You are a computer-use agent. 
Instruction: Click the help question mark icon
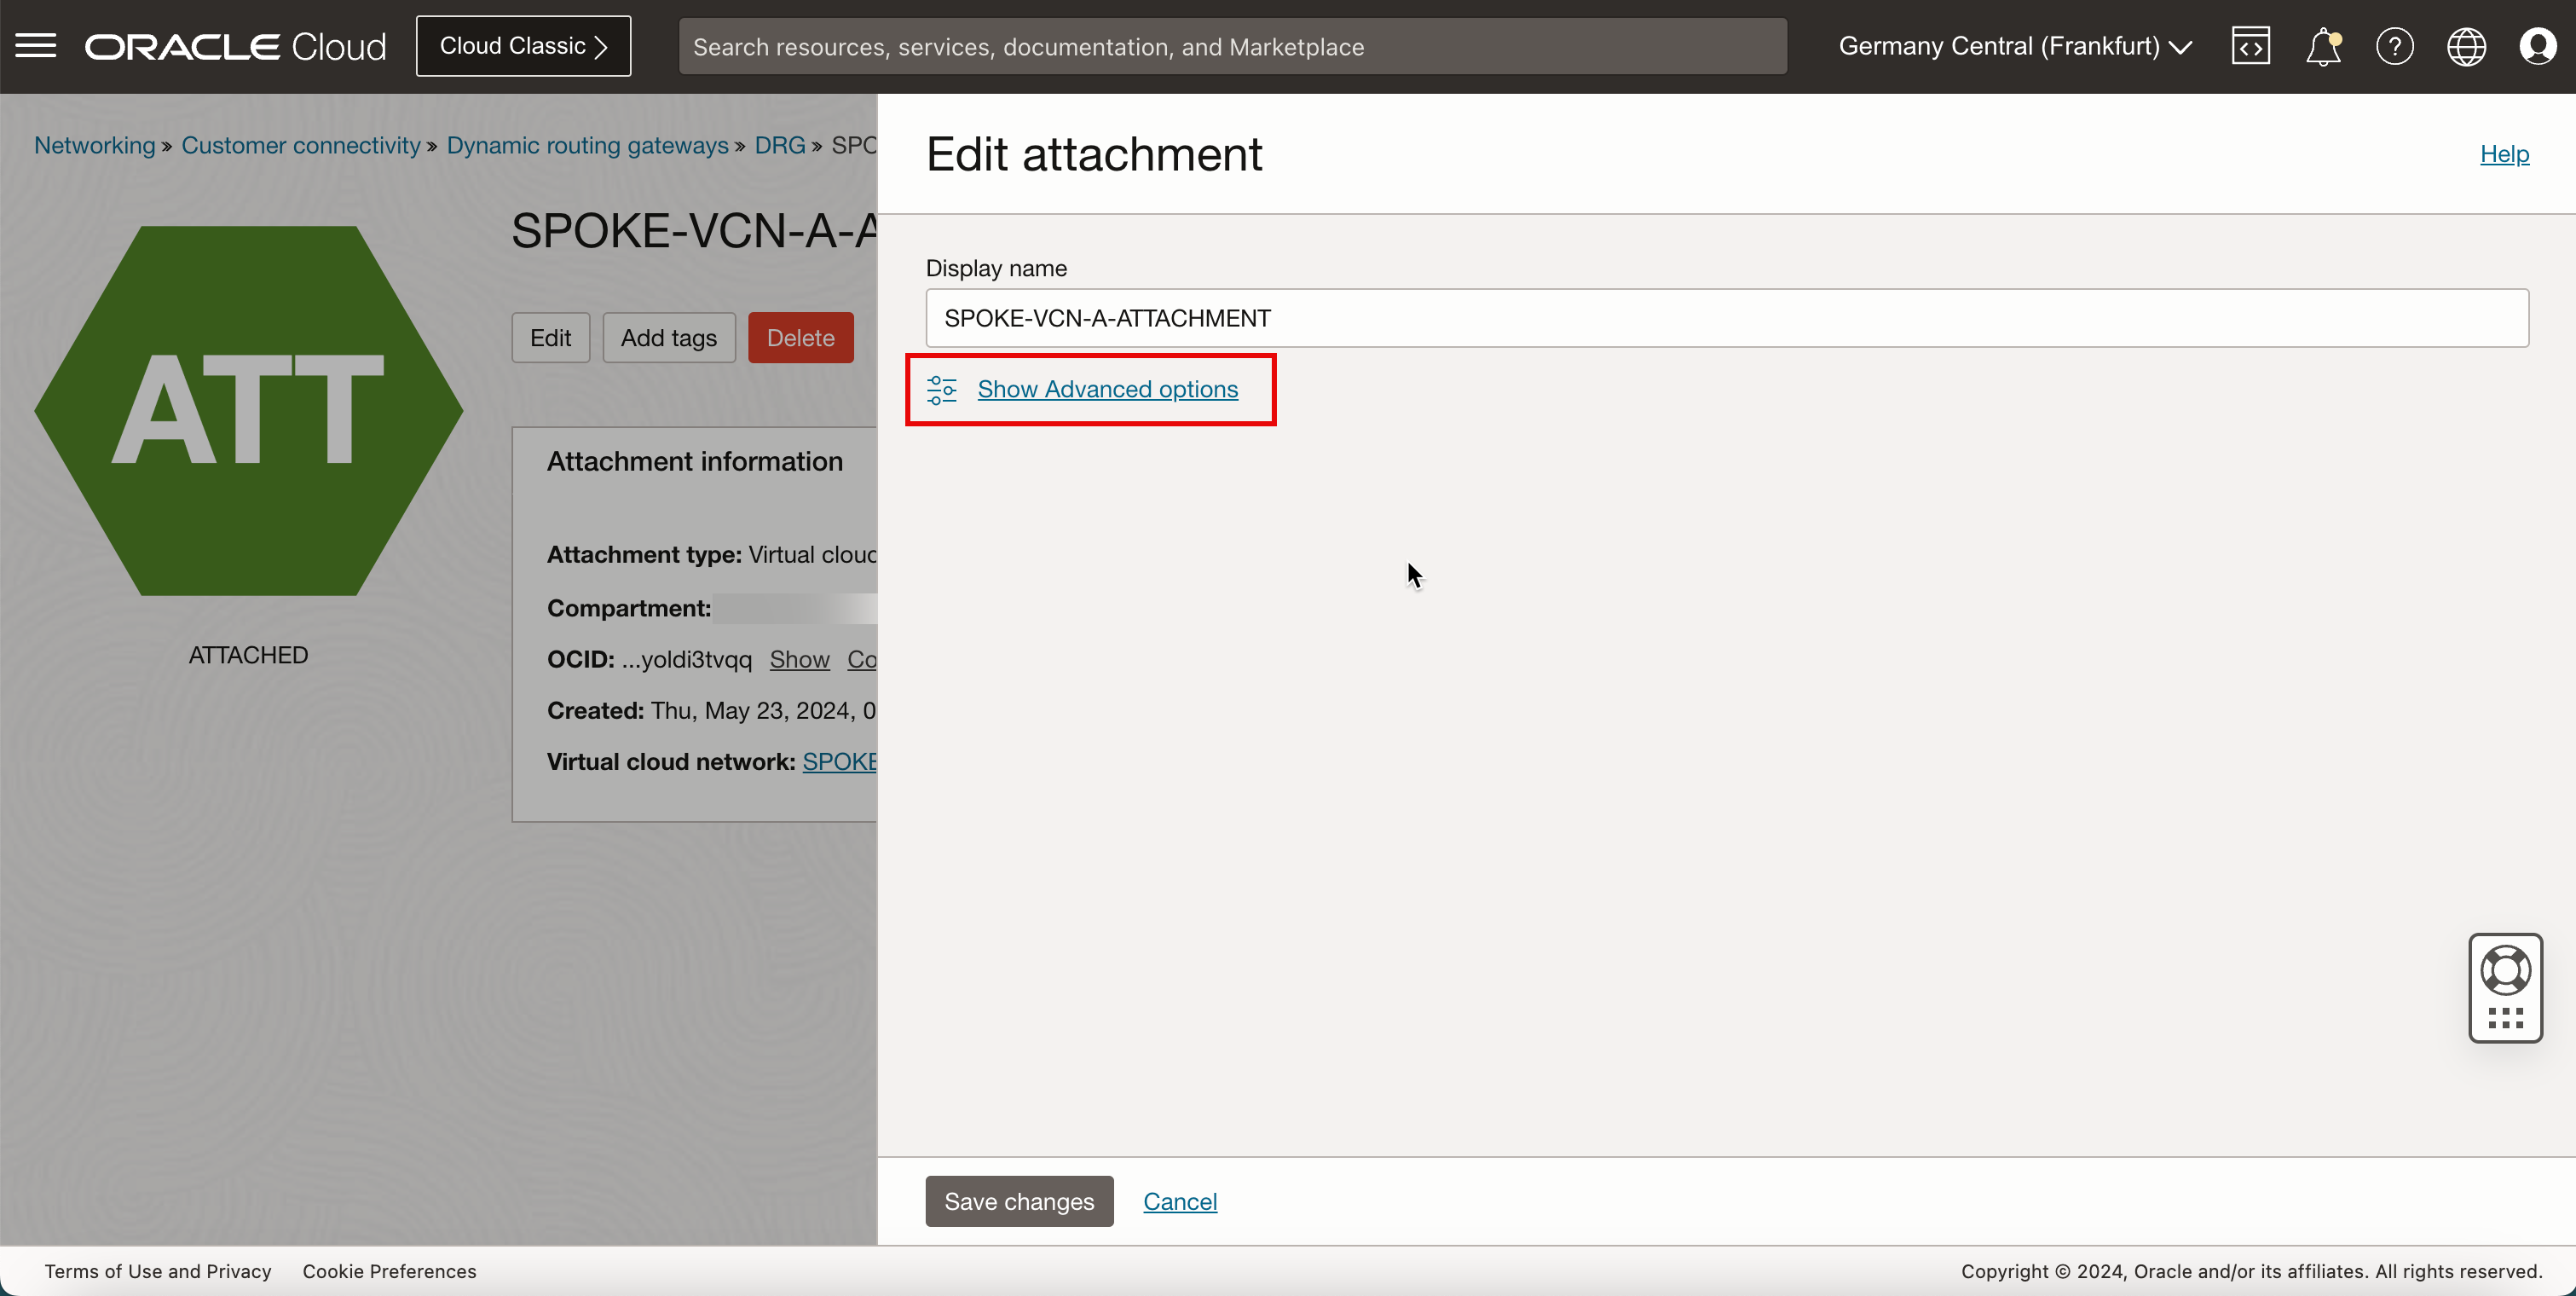pos(2394,44)
